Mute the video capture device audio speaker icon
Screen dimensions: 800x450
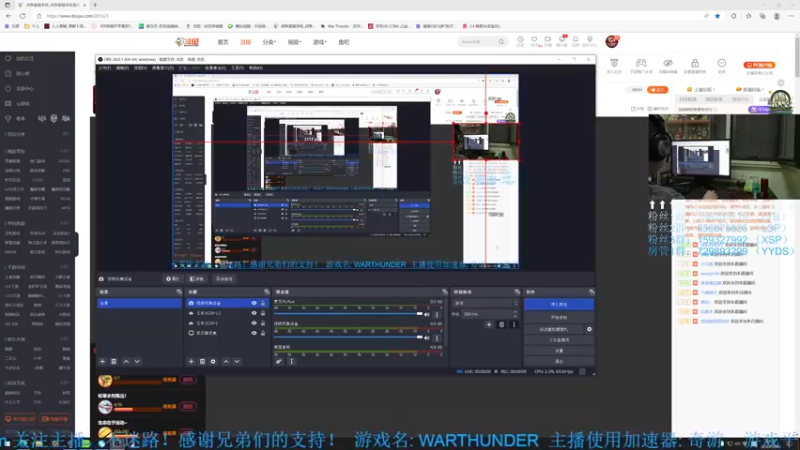[x=427, y=337]
